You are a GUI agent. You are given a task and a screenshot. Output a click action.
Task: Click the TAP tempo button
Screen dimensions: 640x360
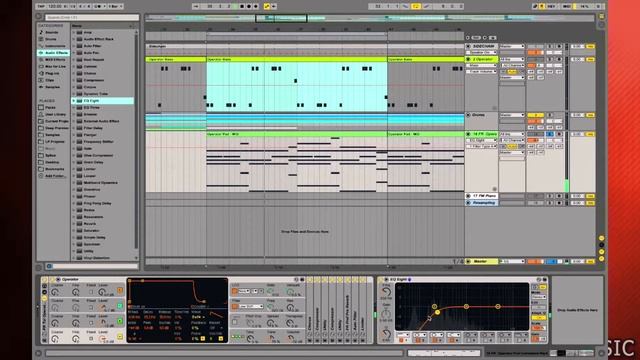pos(41,7)
